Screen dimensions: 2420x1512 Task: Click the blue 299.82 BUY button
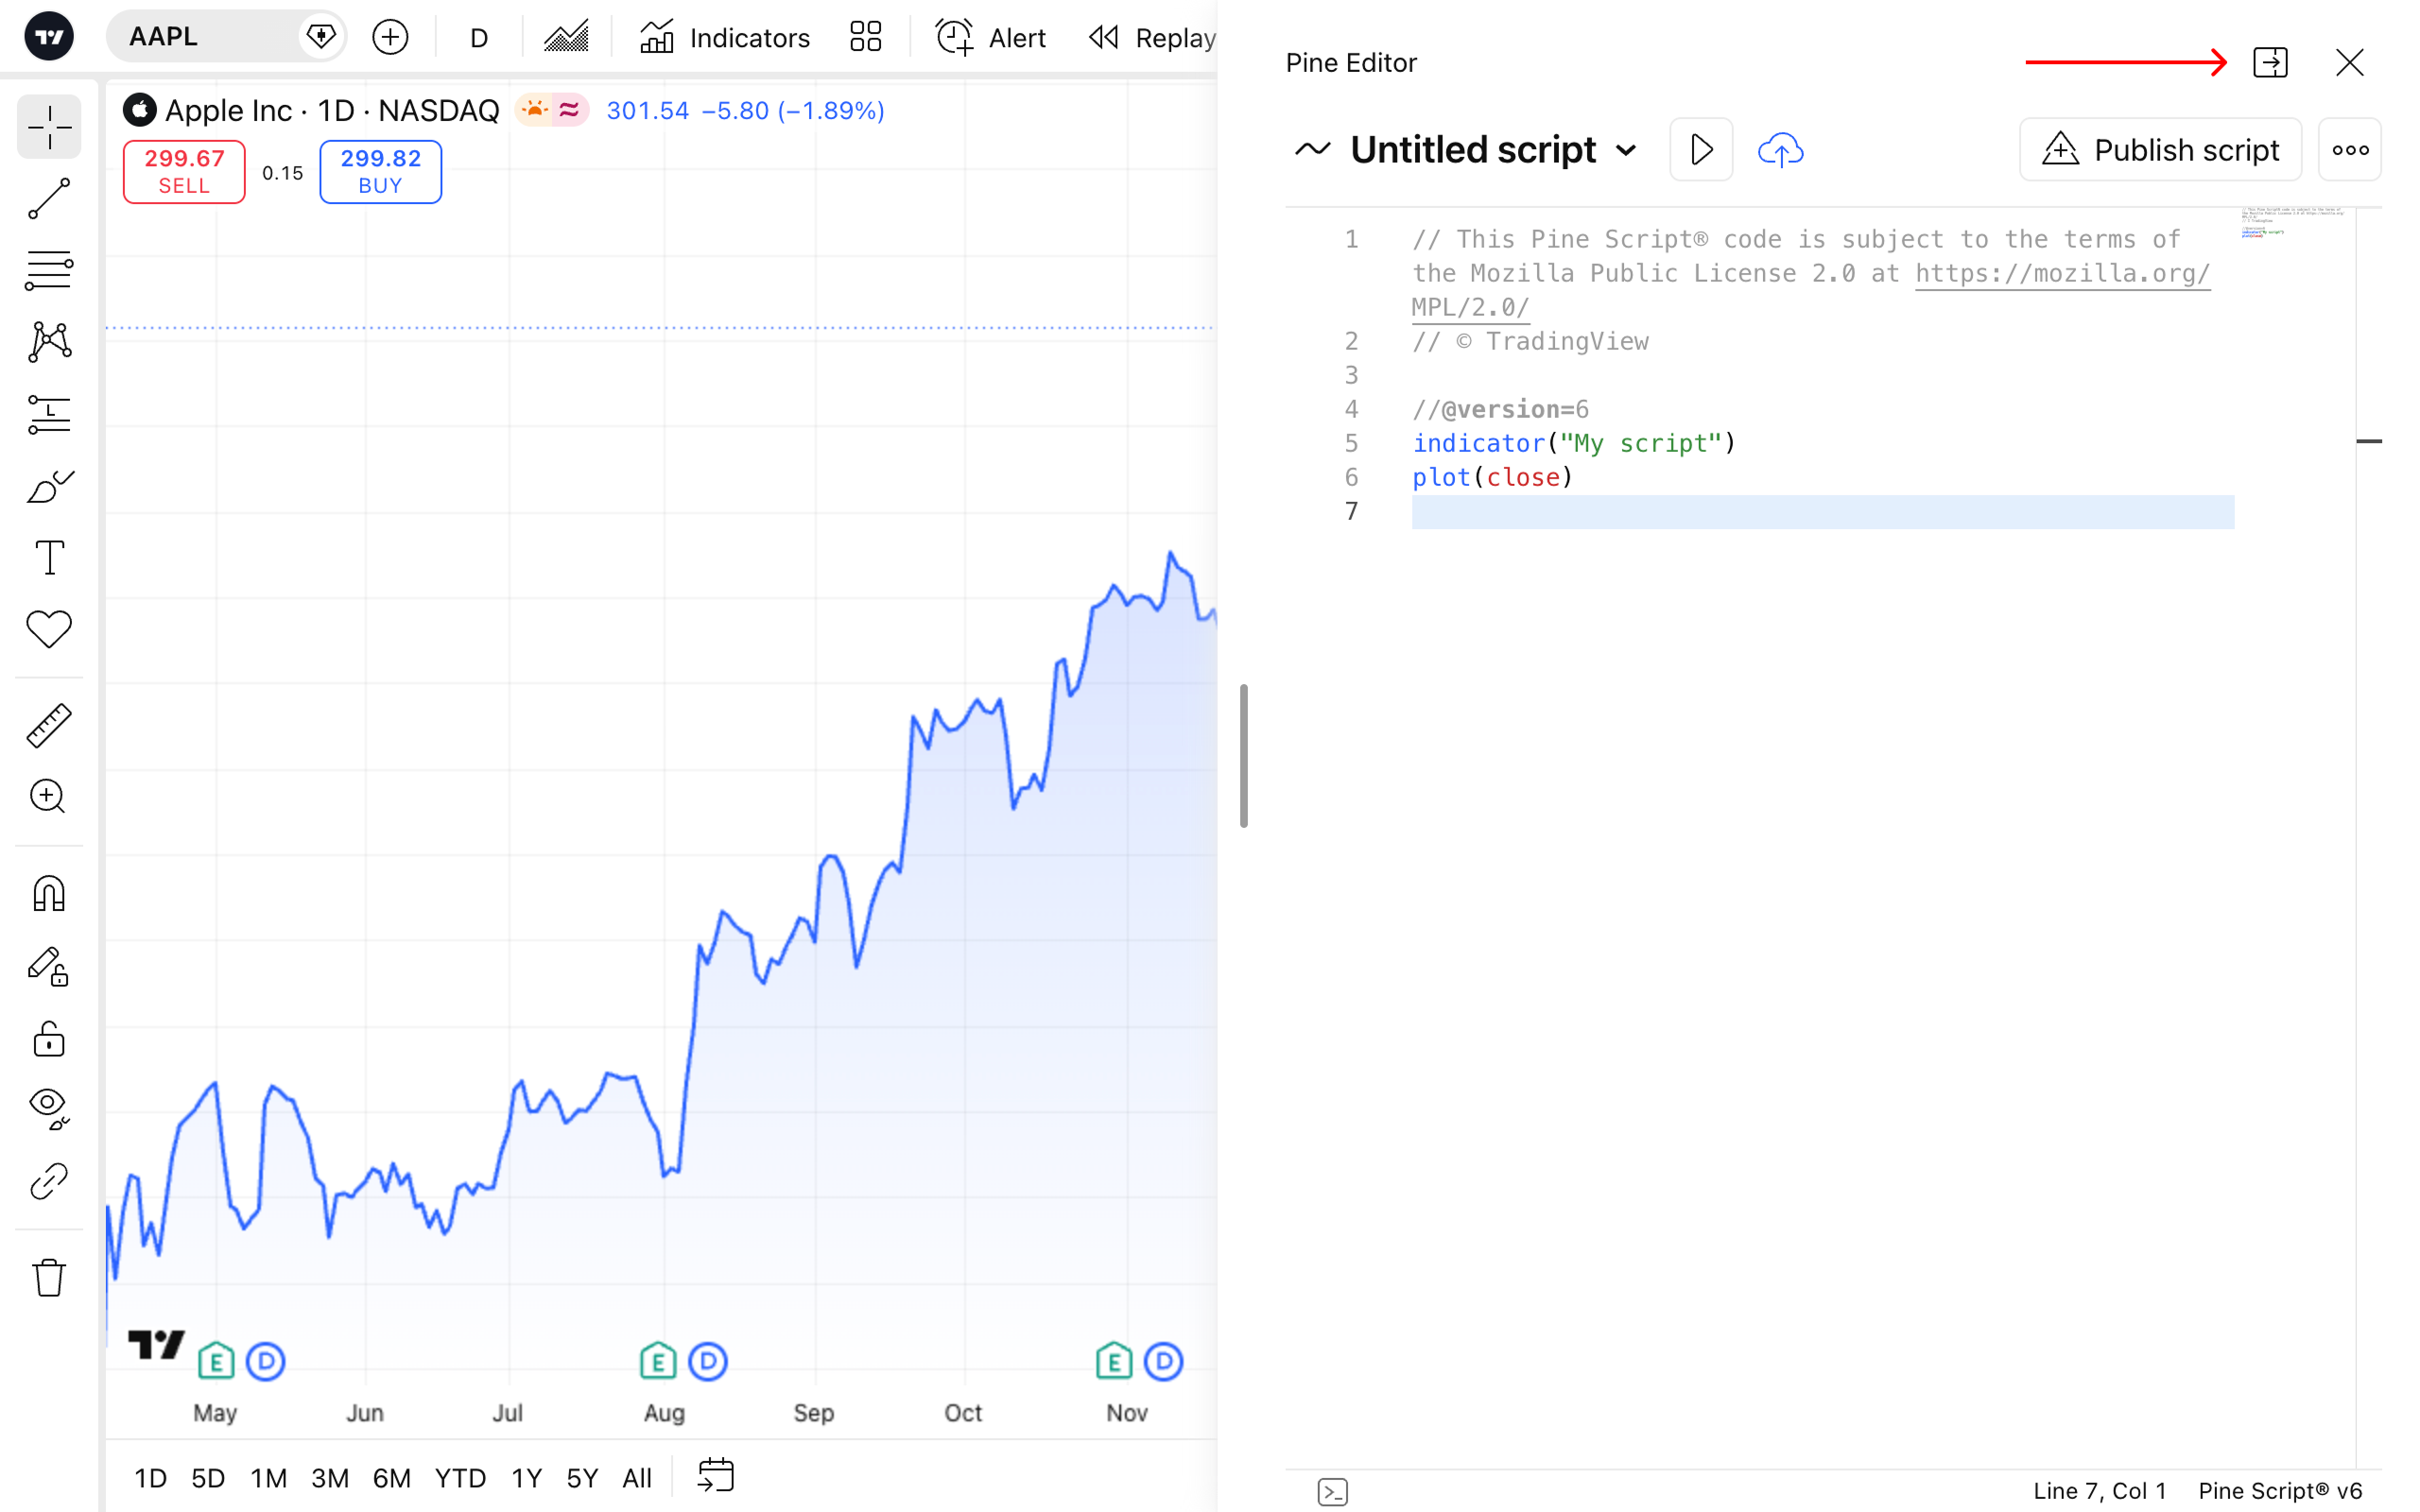point(381,172)
